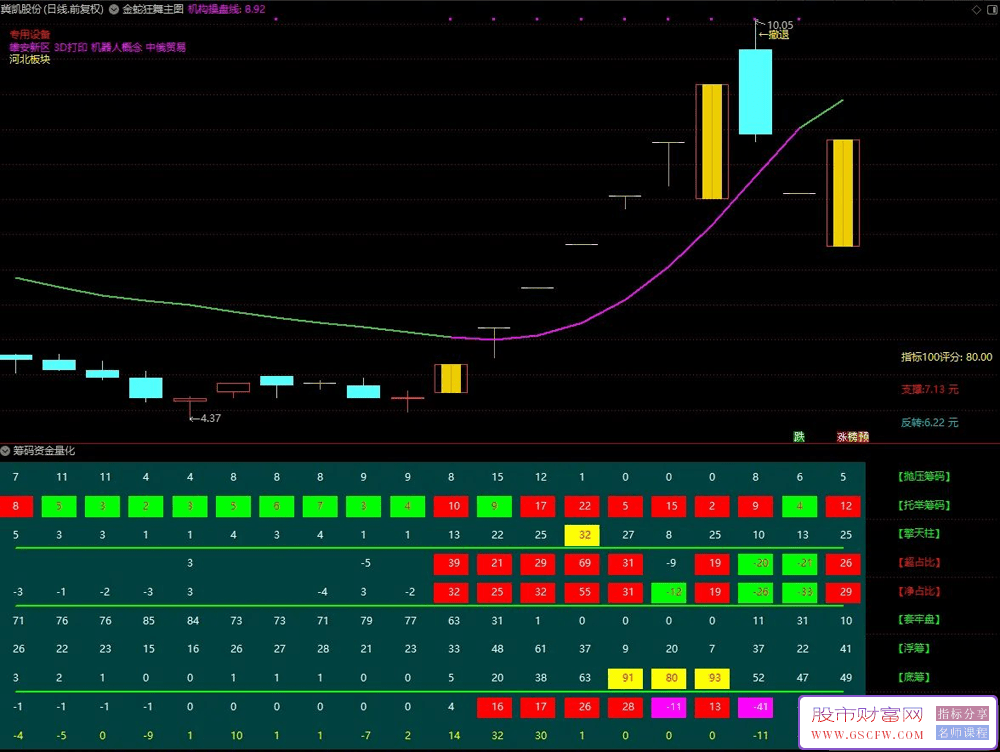
Task: Click the green -33 cell in 净占比 row
Action: (799, 592)
